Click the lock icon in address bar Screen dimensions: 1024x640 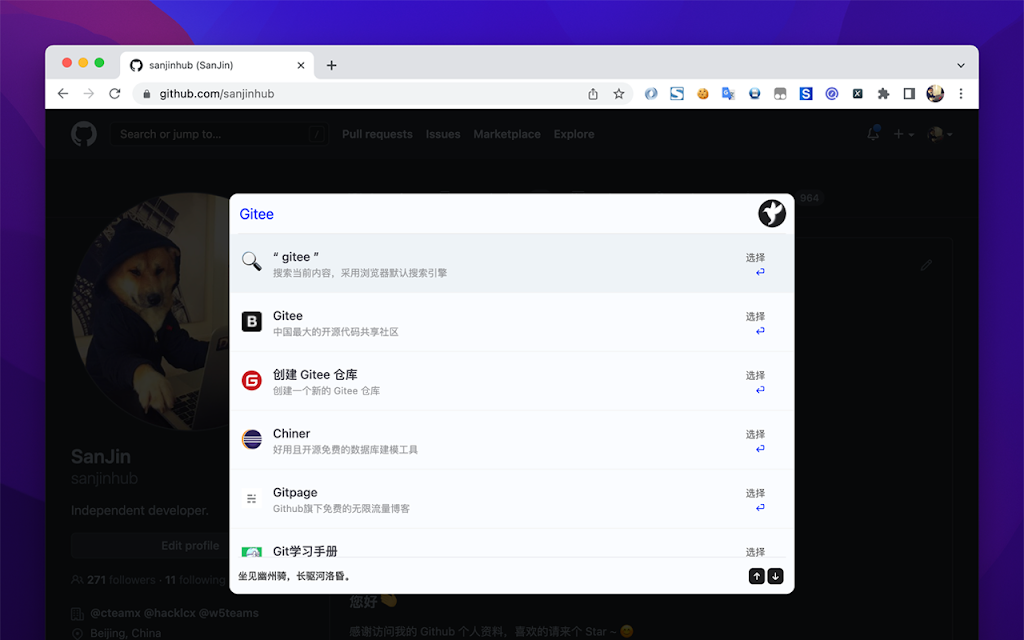[147, 94]
